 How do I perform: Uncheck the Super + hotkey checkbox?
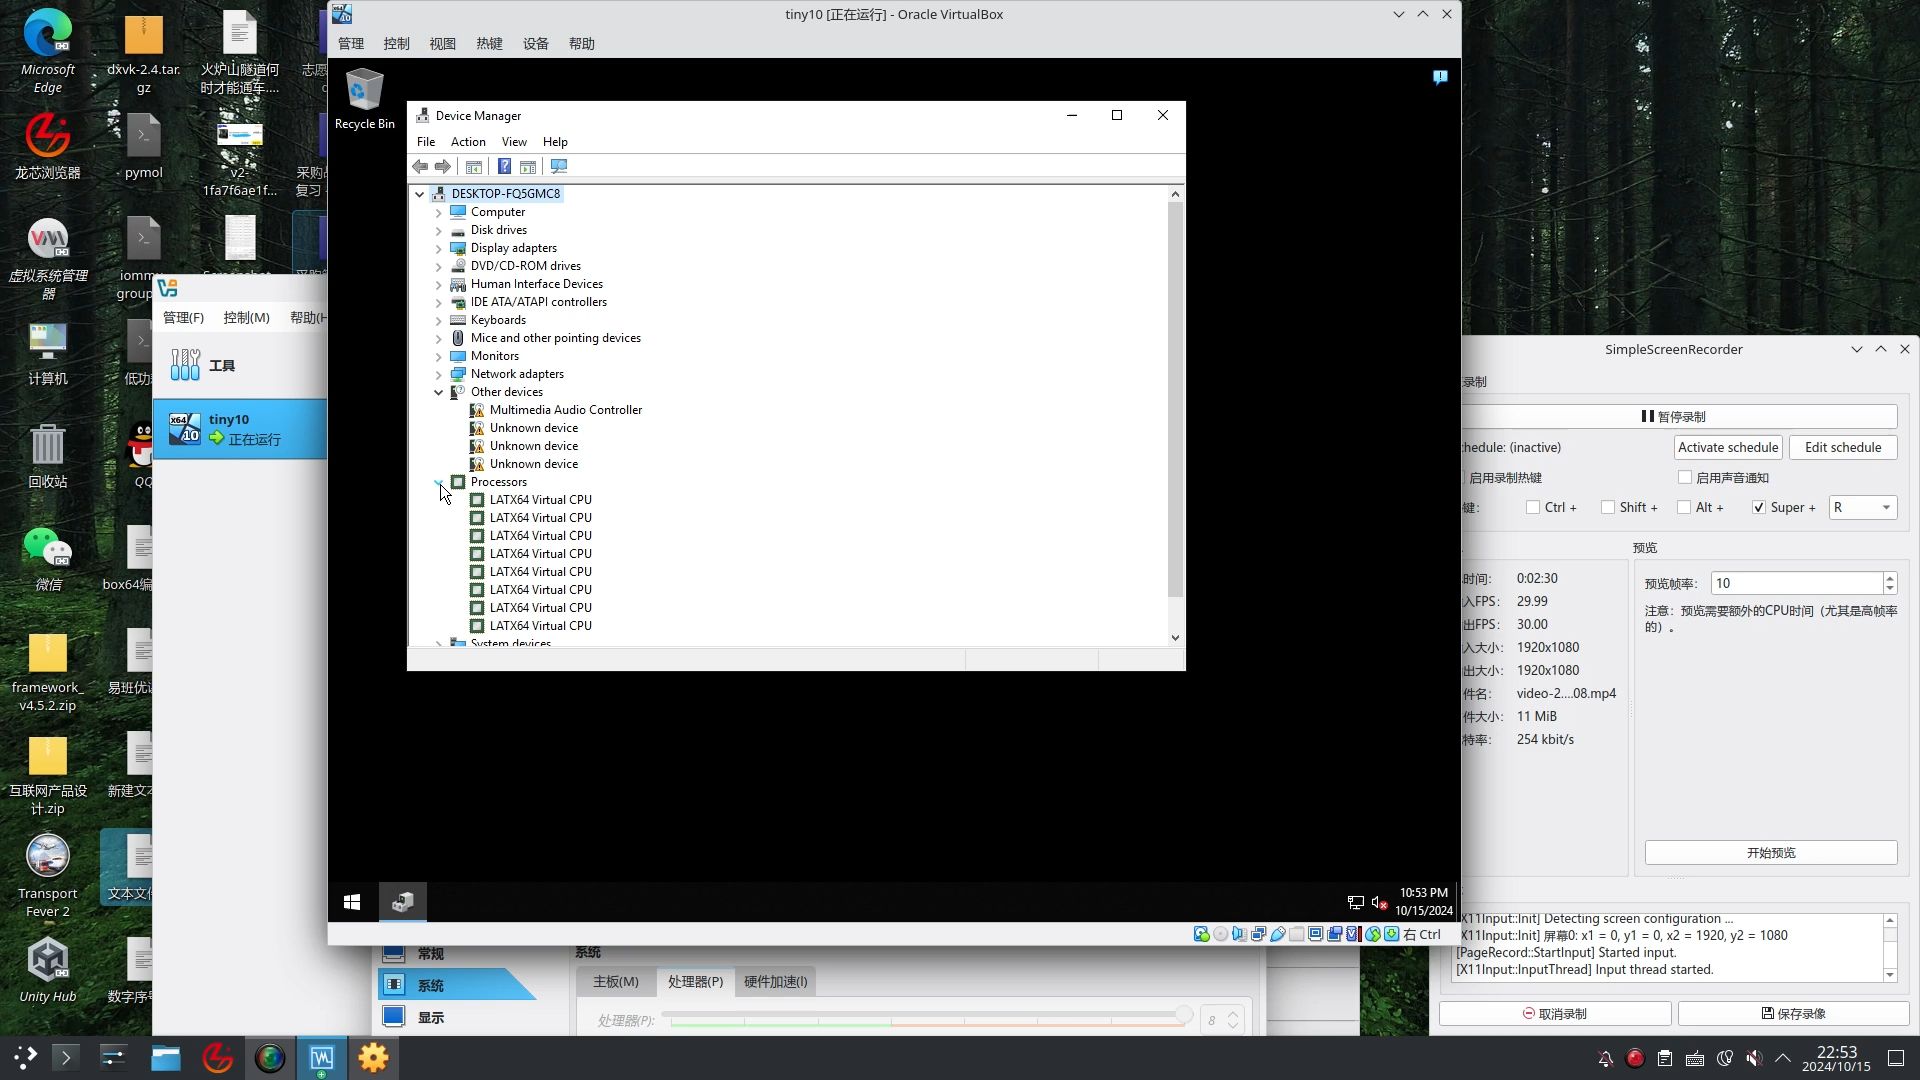pyautogui.click(x=1759, y=508)
